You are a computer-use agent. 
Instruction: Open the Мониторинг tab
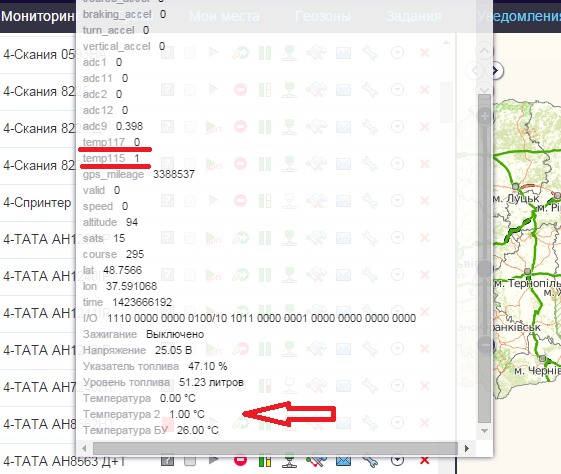pyautogui.click(x=38, y=16)
